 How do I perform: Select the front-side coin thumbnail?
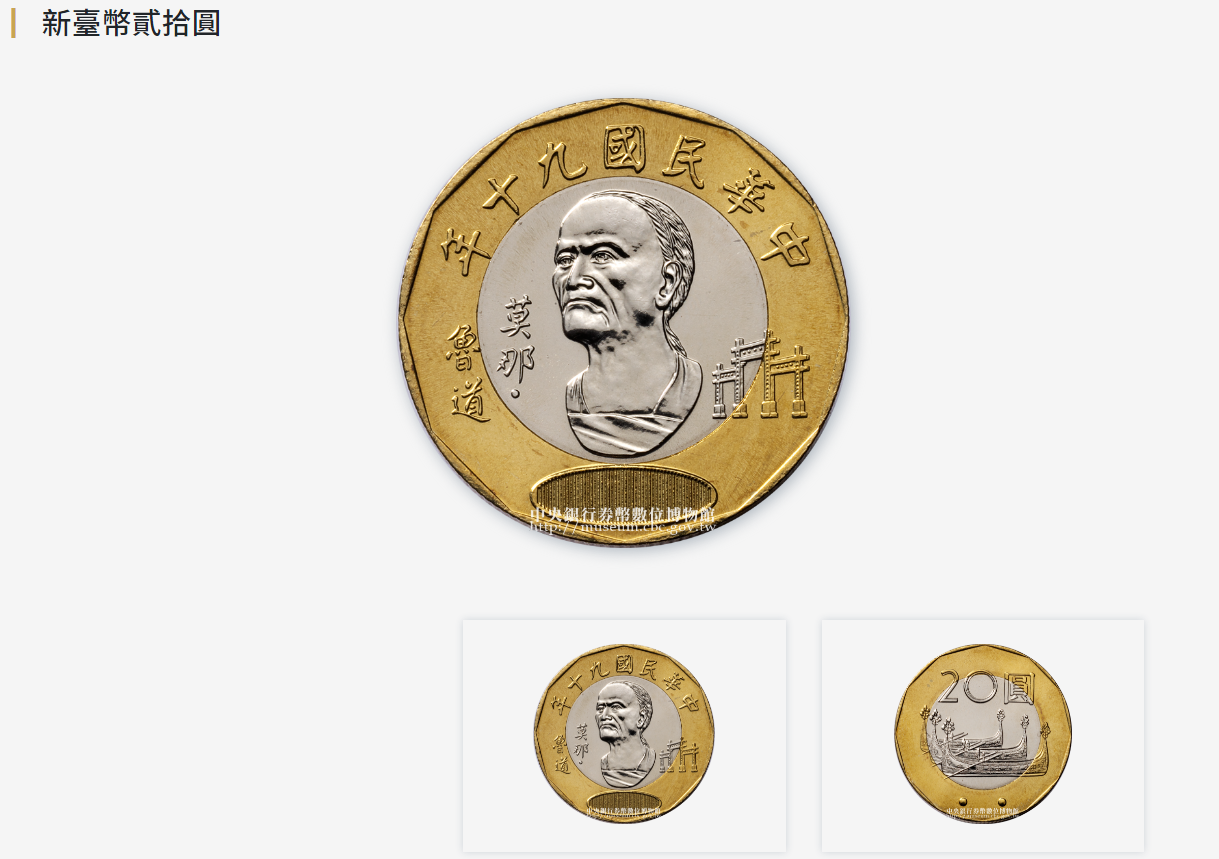pos(624,735)
